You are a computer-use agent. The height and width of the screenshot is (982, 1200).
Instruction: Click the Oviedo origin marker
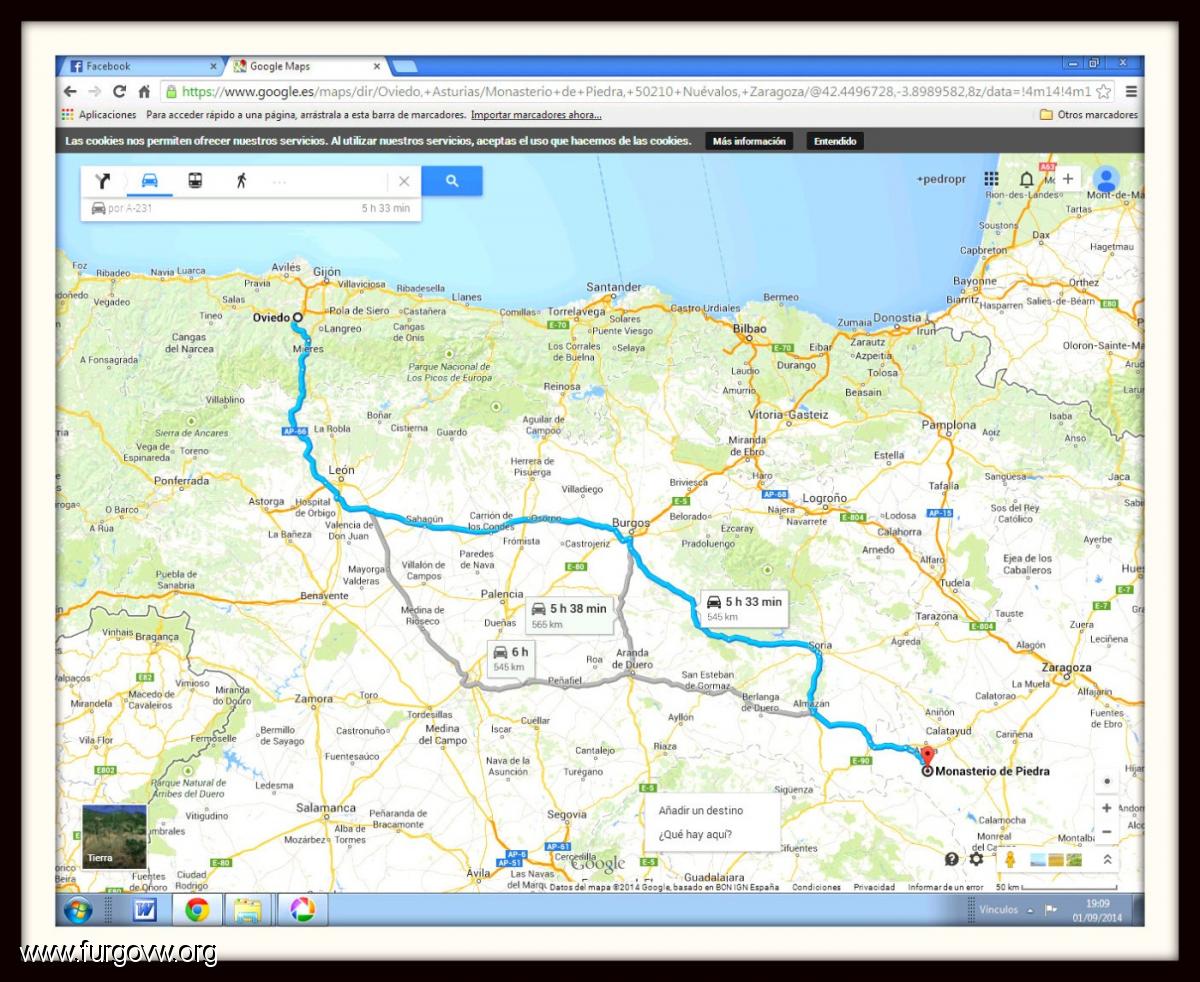pos(296,317)
